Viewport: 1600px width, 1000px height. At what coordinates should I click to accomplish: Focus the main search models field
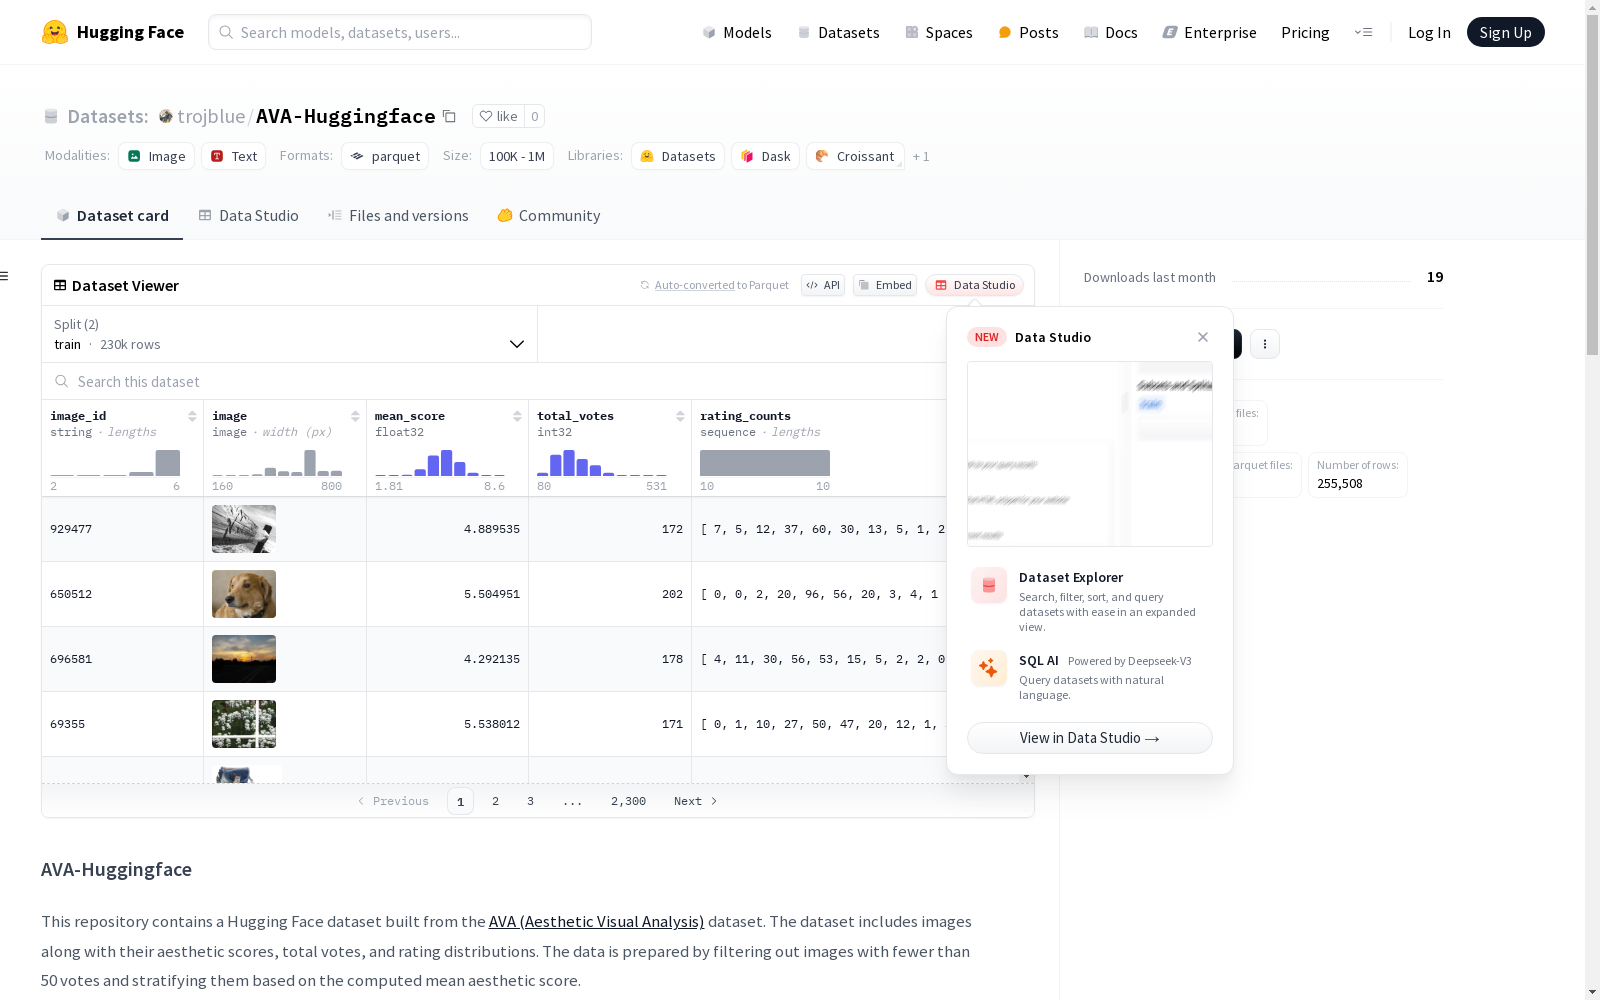(x=400, y=32)
